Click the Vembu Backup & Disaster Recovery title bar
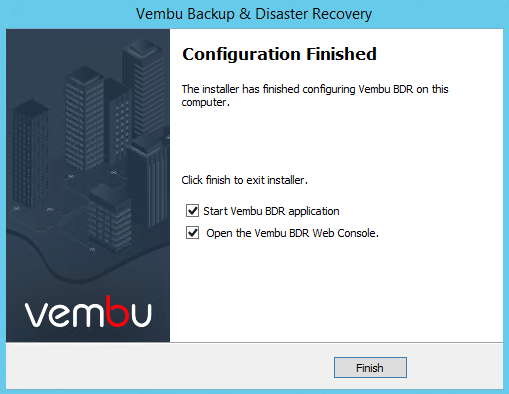The width and height of the screenshot is (509, 394). click(254, 14)
